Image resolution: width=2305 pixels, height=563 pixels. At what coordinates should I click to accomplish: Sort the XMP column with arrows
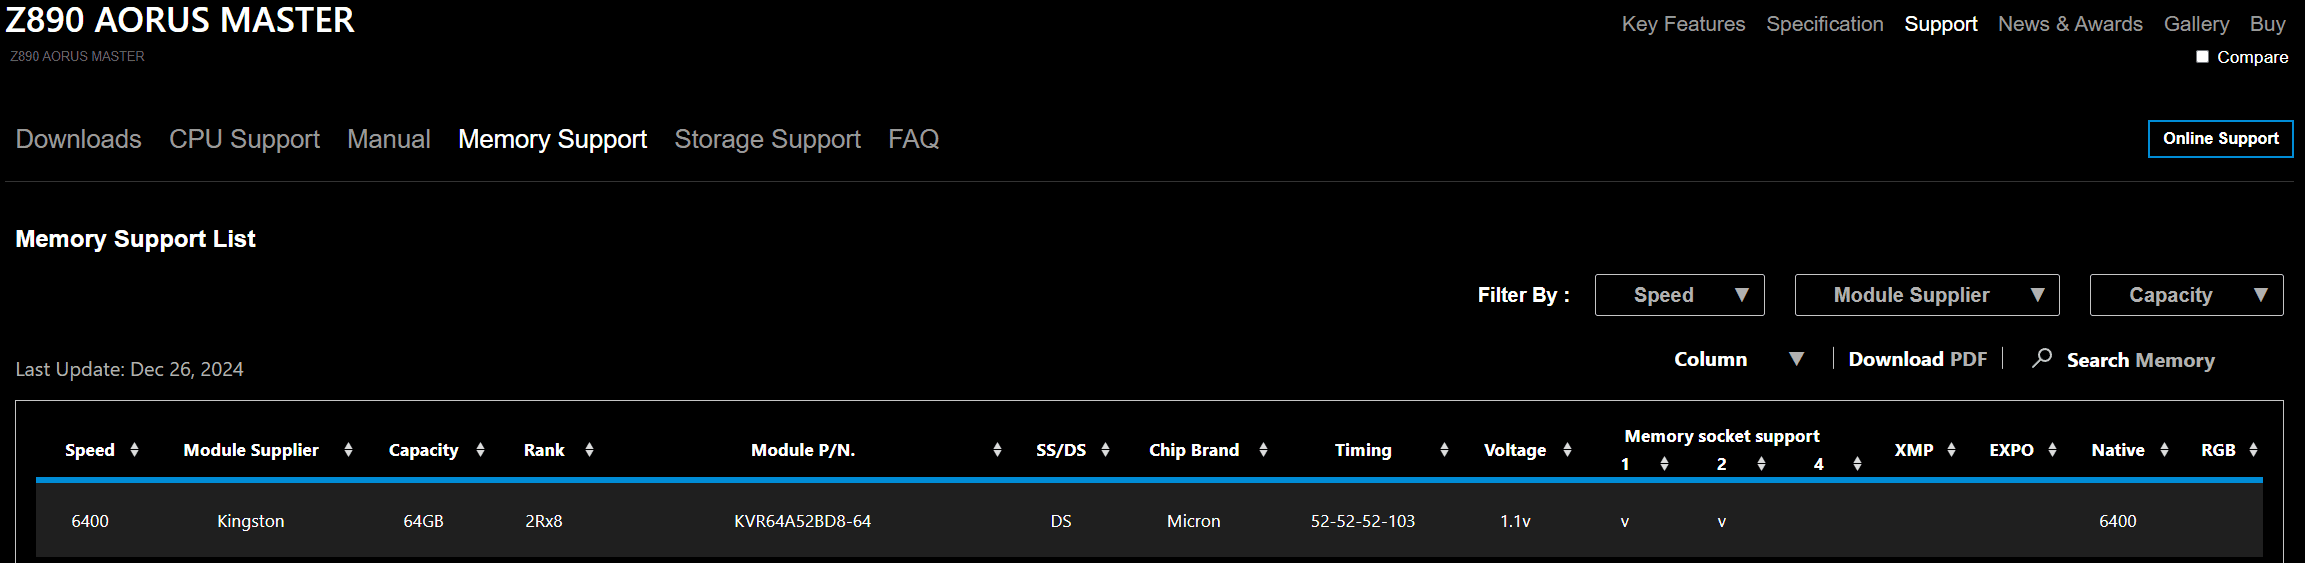1951,450
